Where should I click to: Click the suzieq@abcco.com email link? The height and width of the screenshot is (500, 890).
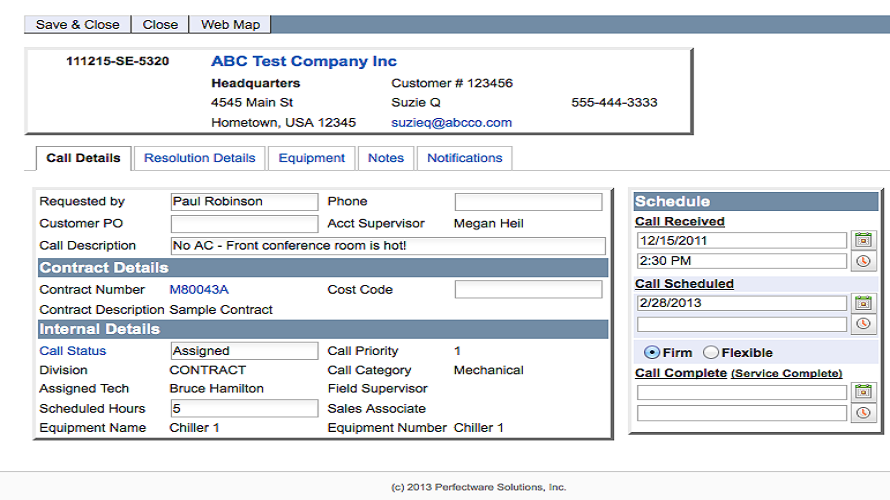click(451, 123)
